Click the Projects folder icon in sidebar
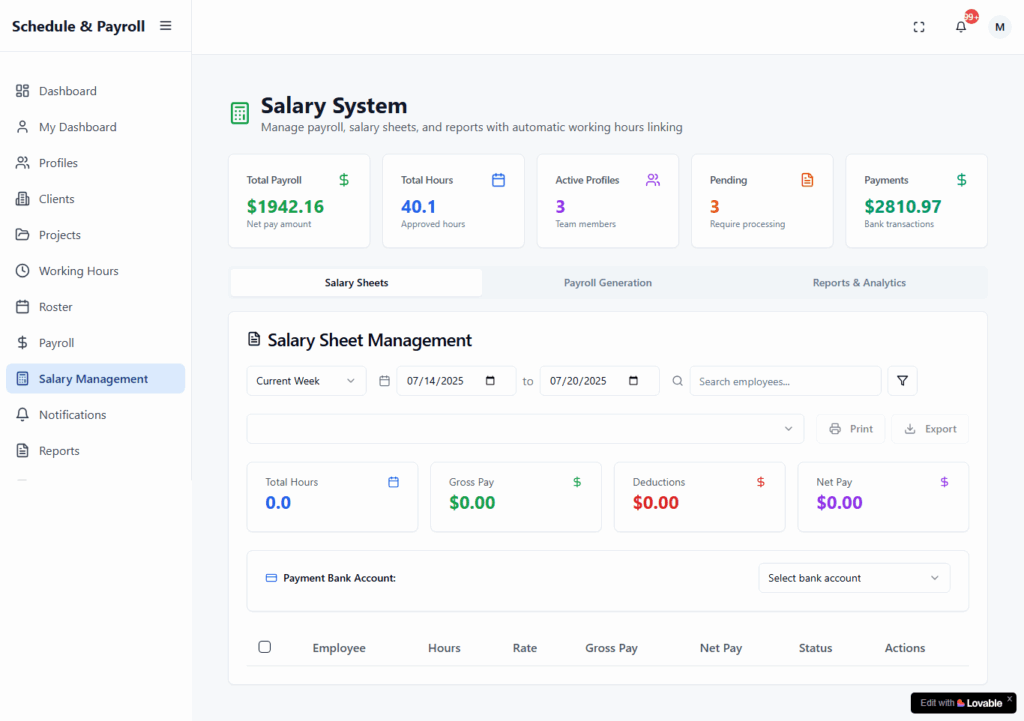 (x=23, y=235)
